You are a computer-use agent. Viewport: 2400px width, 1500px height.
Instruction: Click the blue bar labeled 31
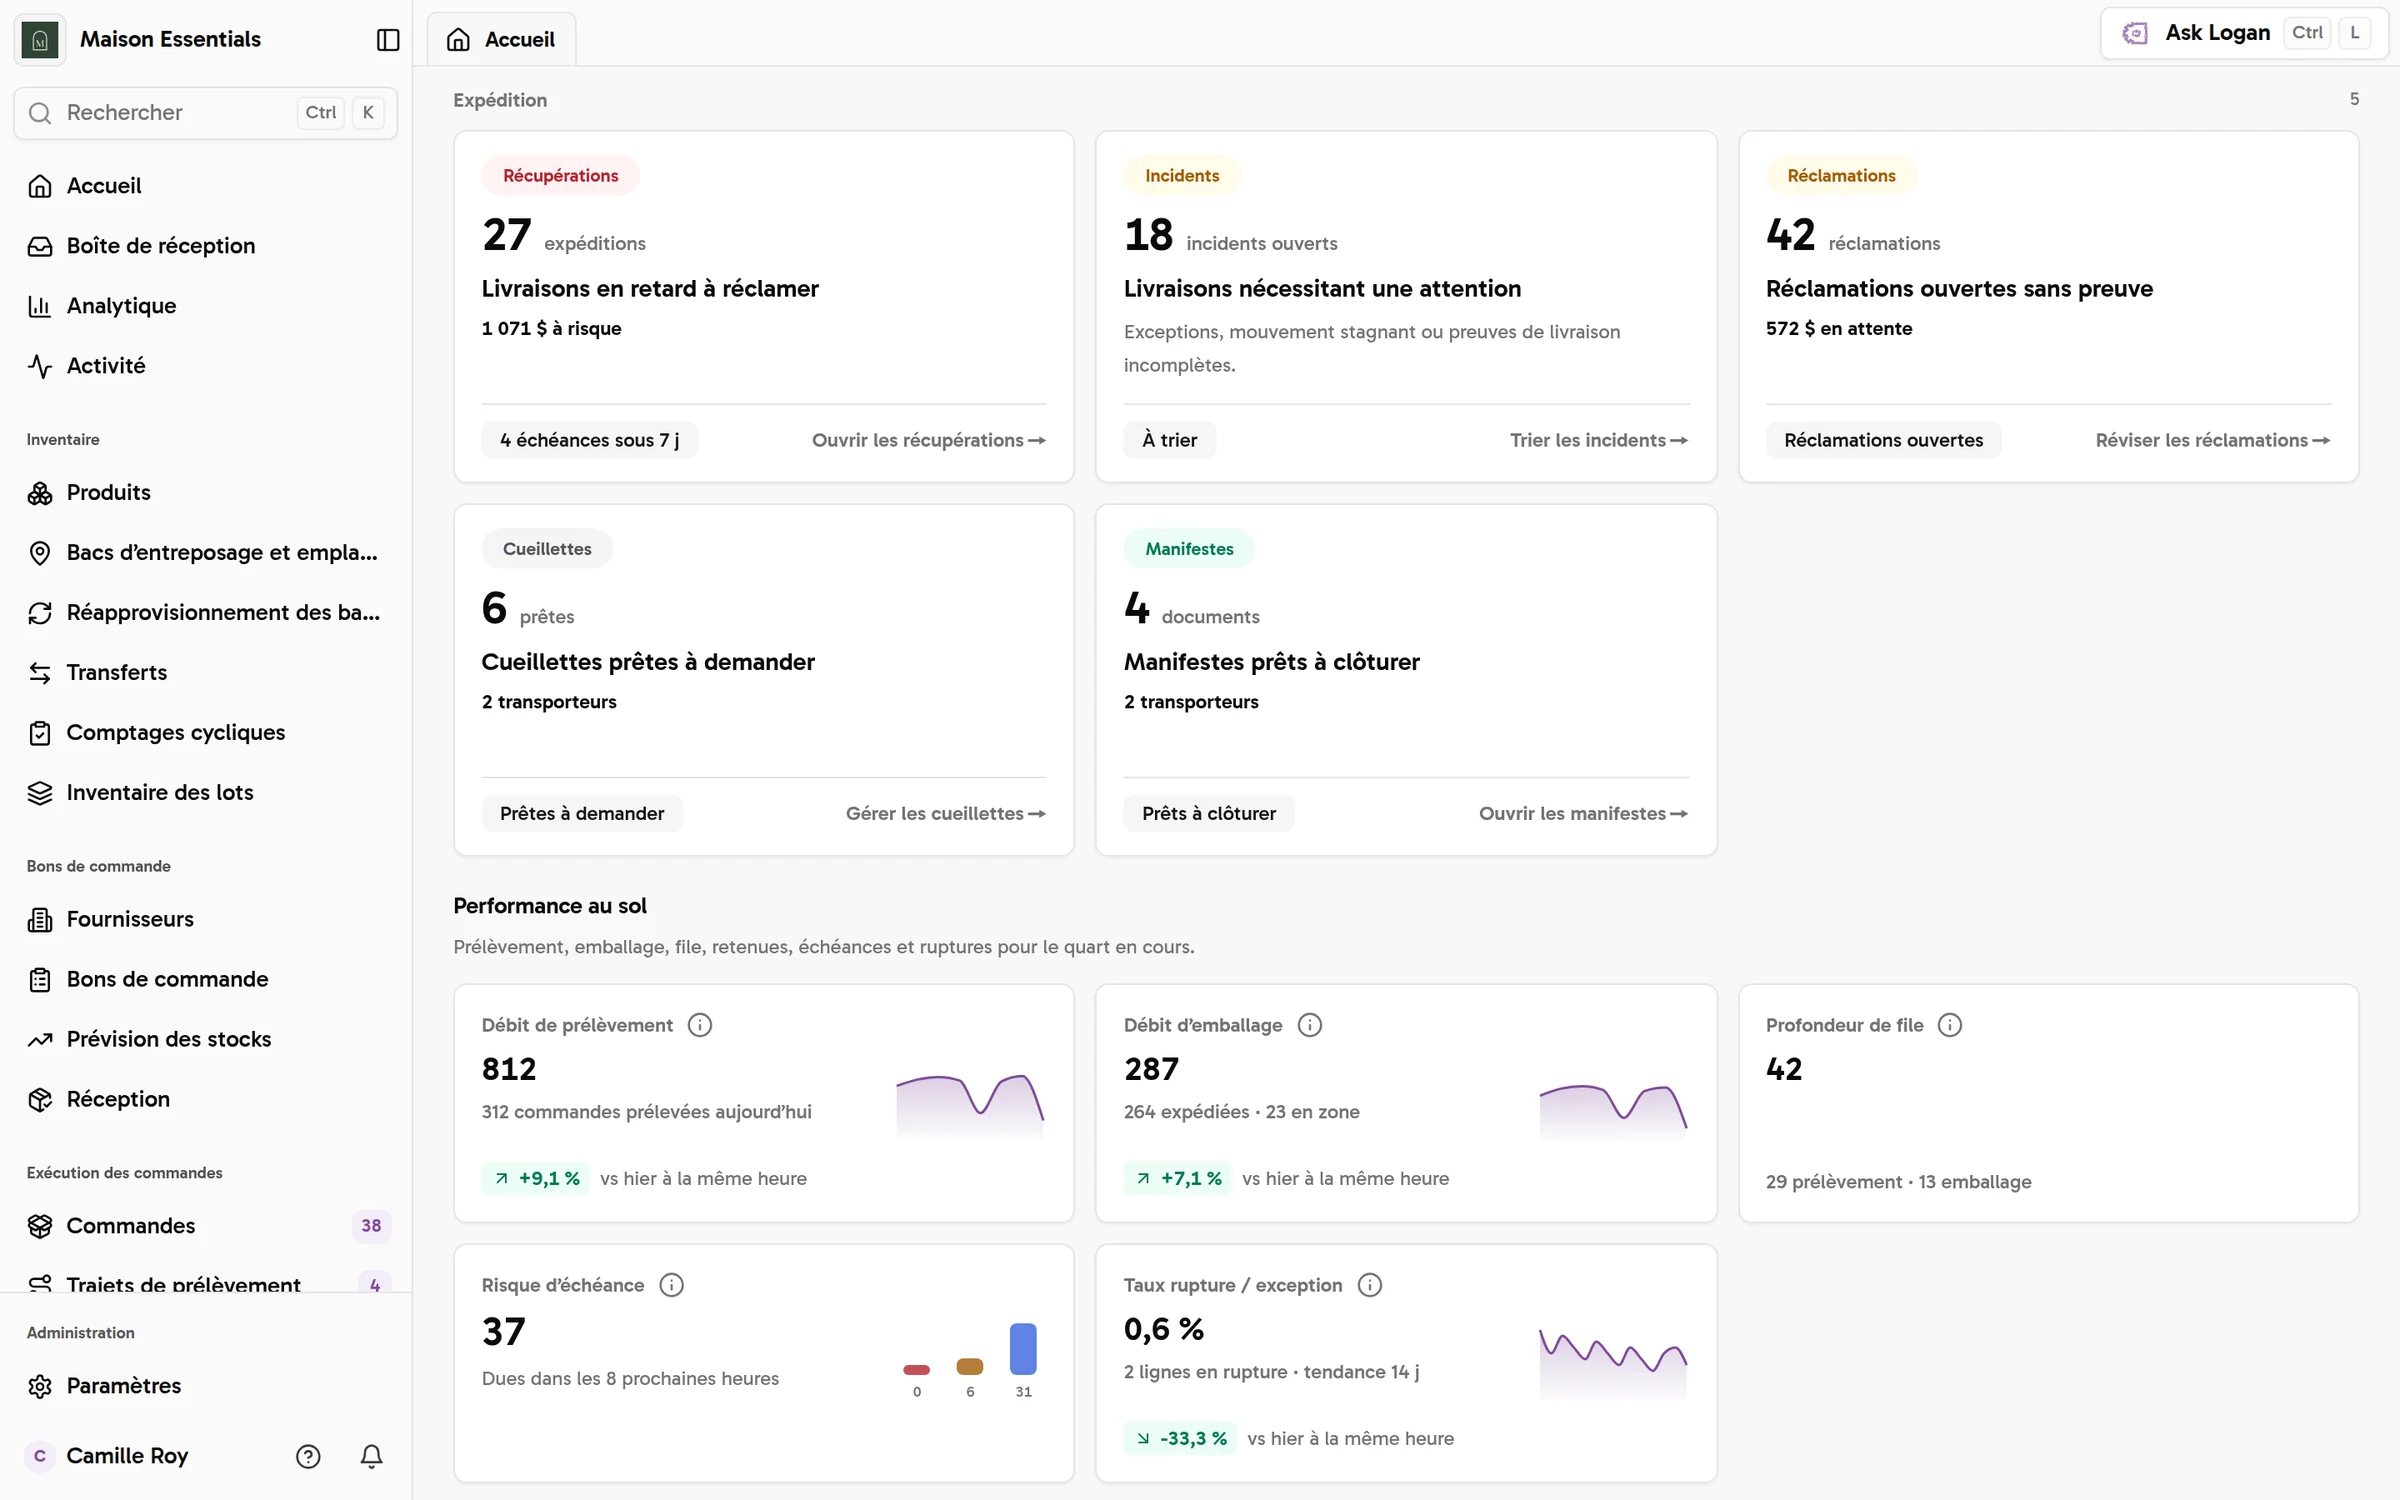[1023, 1349]
